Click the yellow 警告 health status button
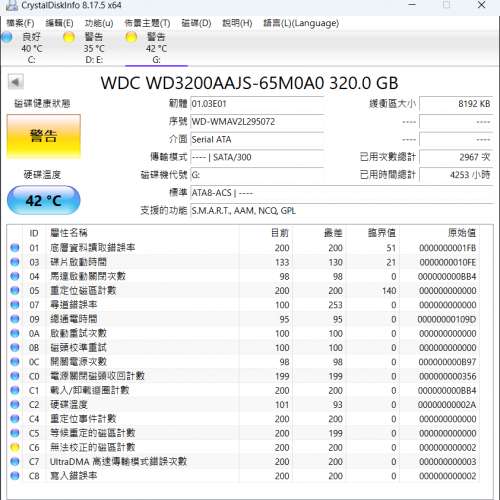 tap(44, 136)
